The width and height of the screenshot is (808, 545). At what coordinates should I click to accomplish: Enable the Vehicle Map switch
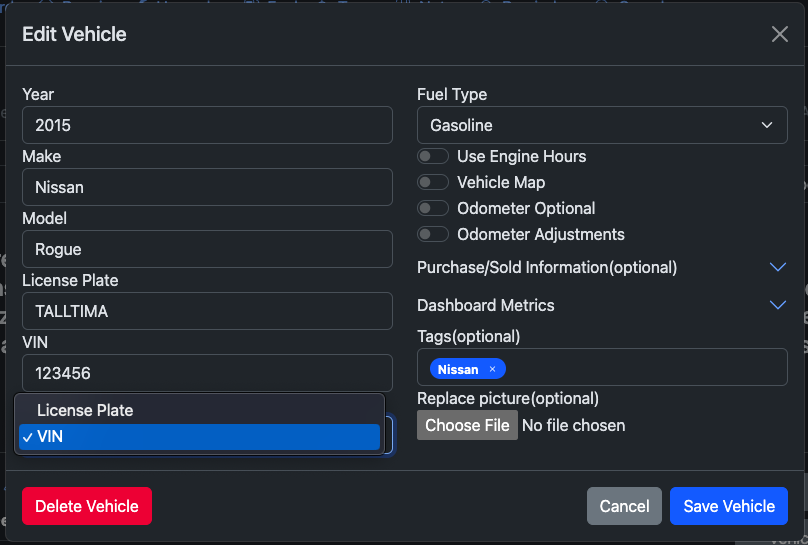pyautogui.click(x=433, y=183)
